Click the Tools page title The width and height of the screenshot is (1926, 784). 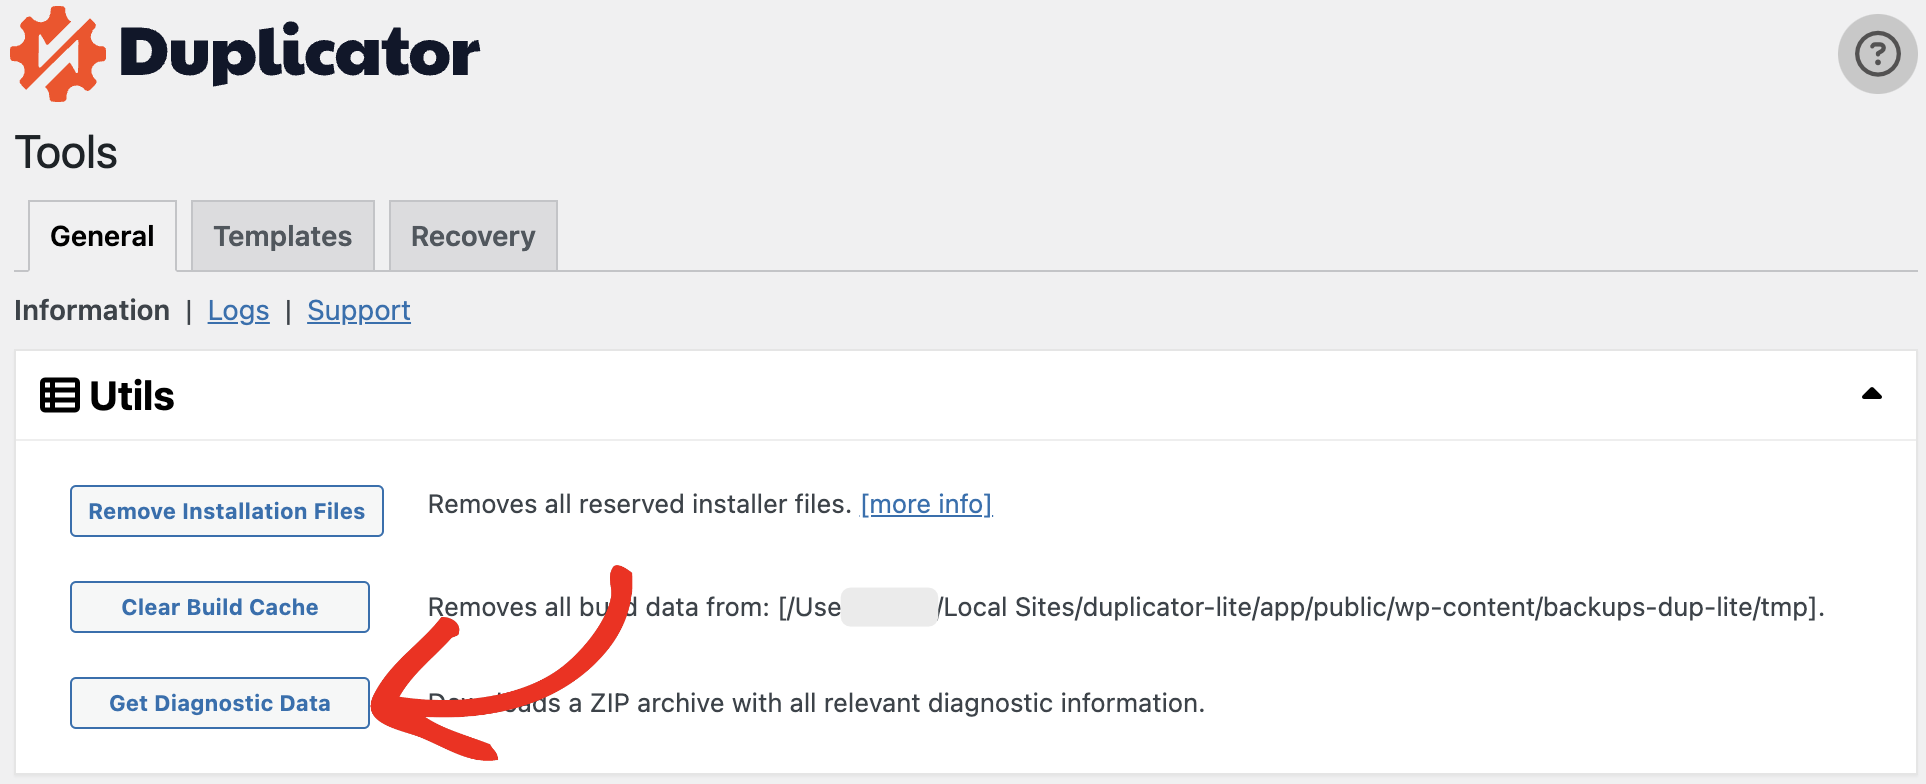[x=66, y=153]
